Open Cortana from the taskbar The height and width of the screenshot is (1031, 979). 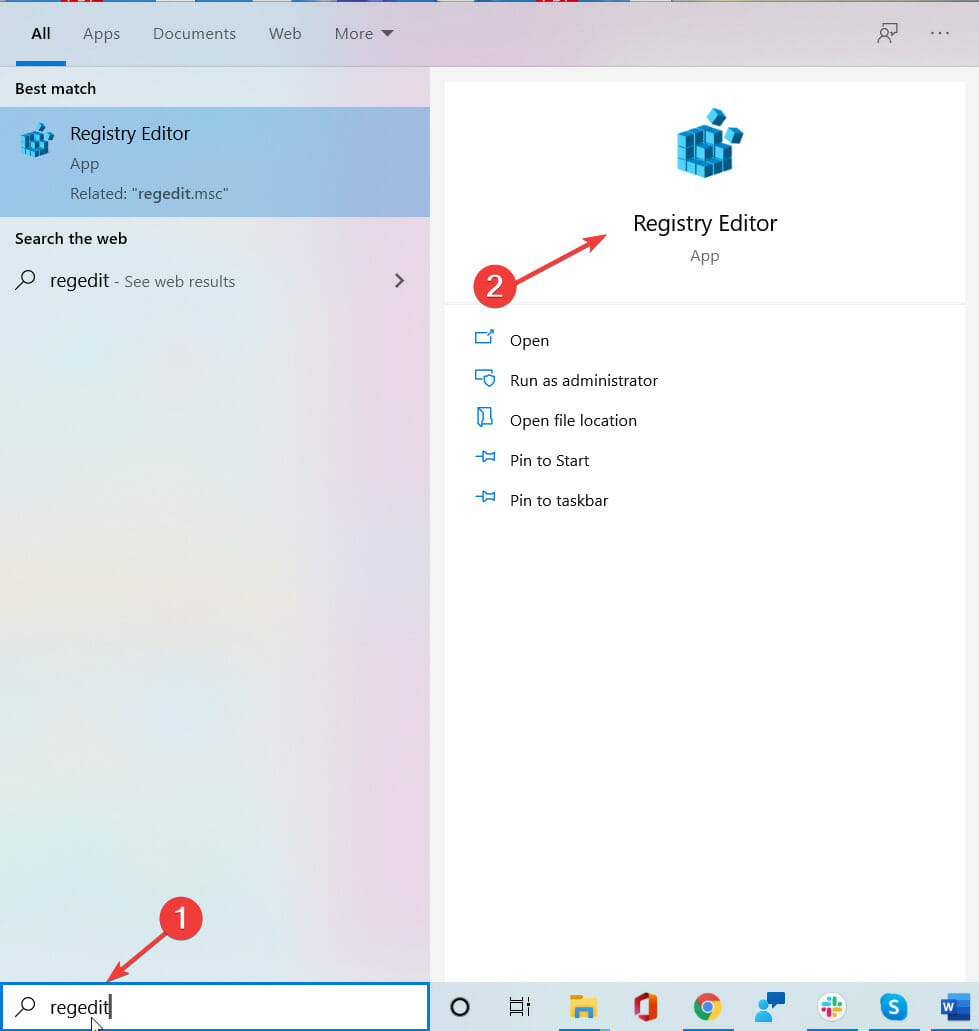(460, 1007)
